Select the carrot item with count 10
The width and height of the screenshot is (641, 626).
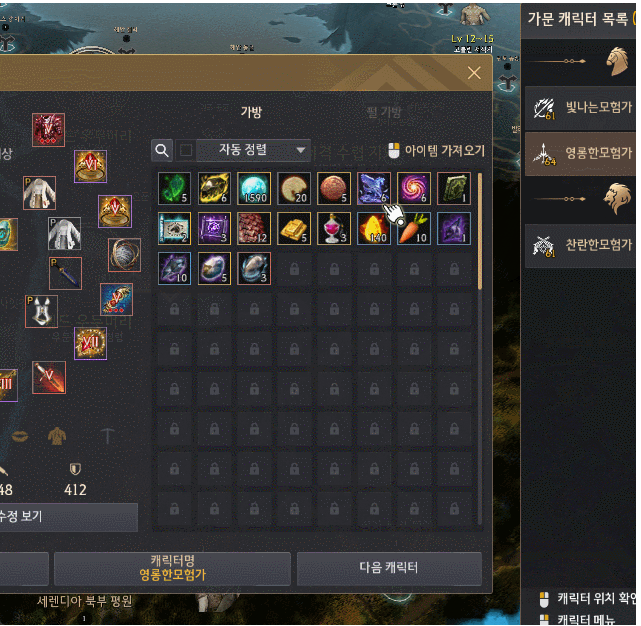[414, 229]
